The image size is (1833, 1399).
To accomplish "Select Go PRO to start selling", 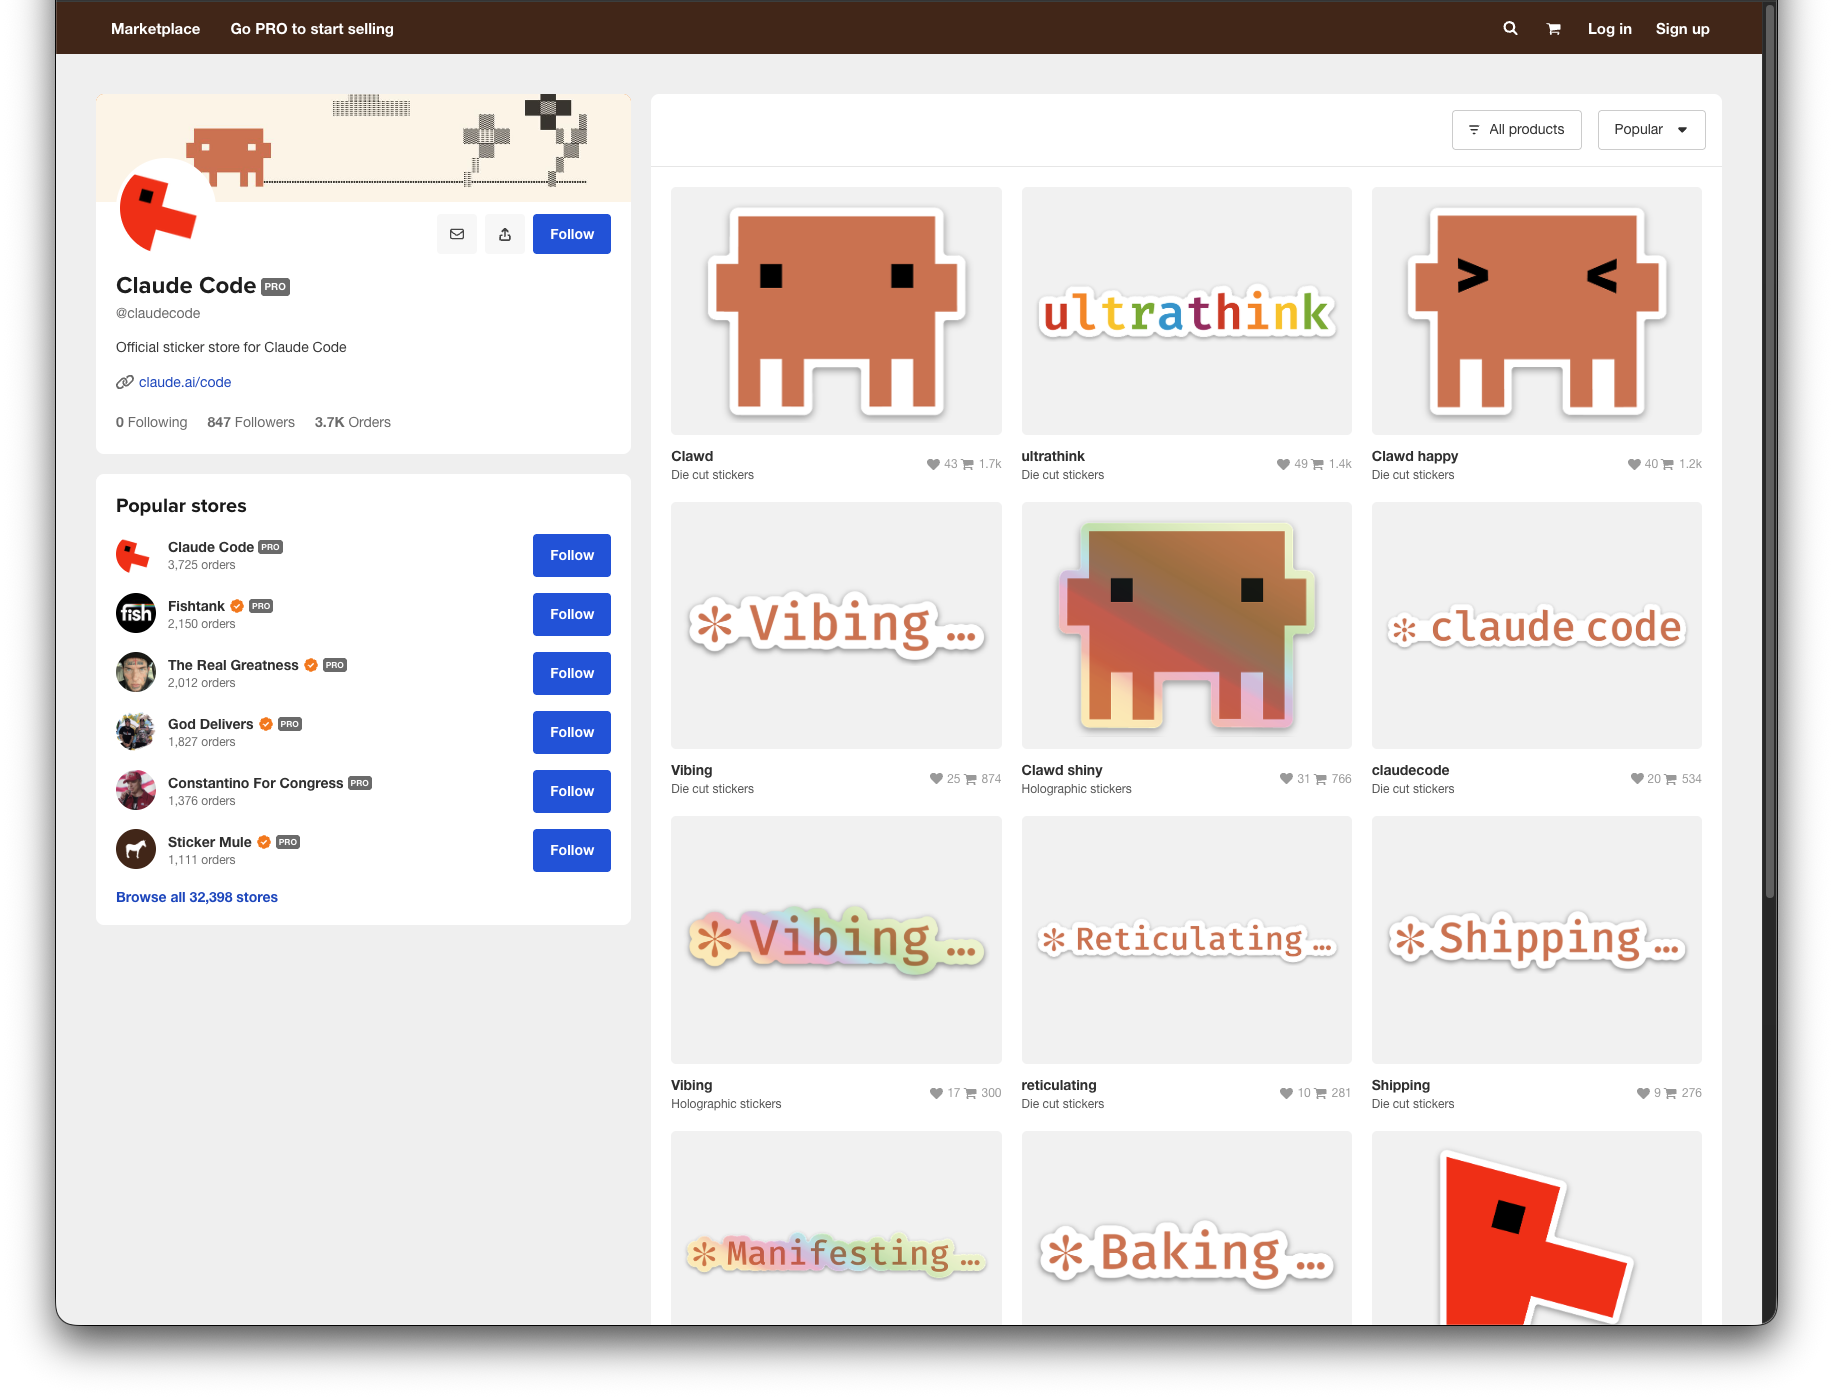I will pyautogui.click(x=312, y=29).
